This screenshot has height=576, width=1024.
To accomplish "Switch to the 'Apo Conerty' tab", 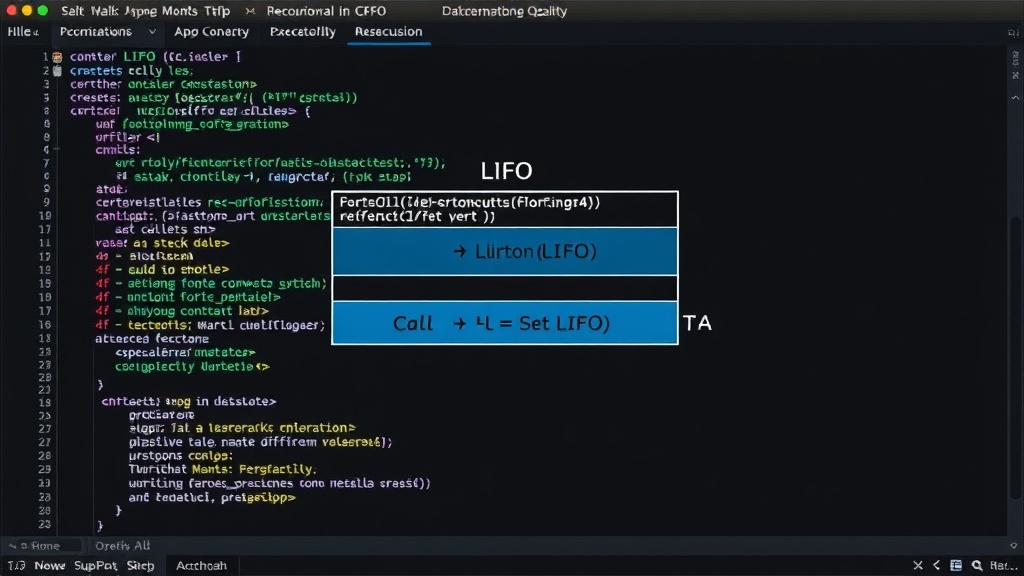I will coord(211,32).
